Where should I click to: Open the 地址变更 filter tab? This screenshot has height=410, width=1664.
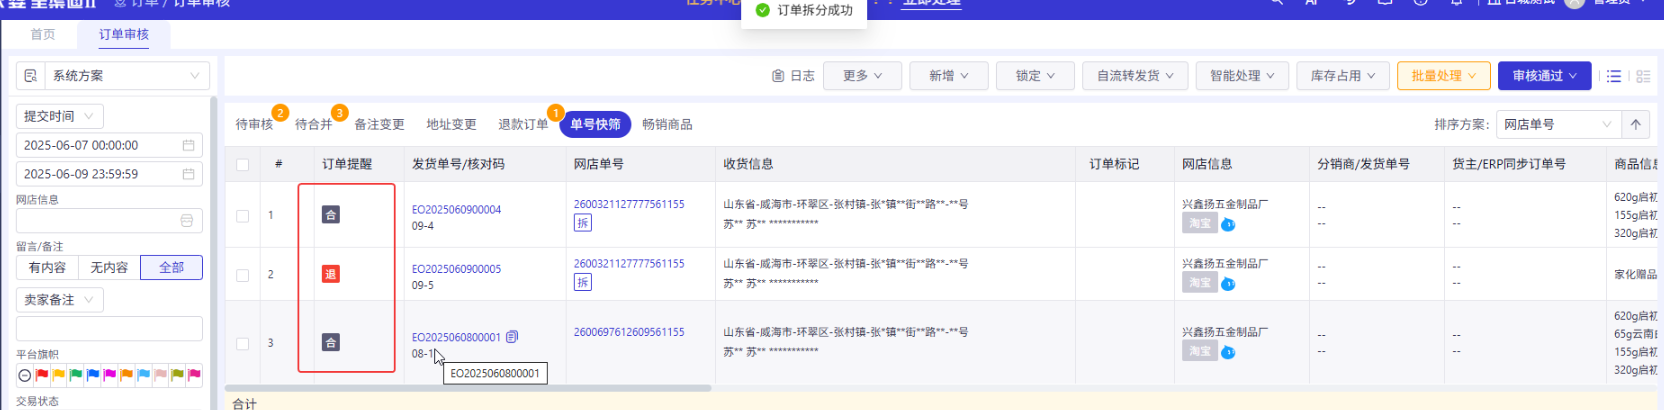451,124
